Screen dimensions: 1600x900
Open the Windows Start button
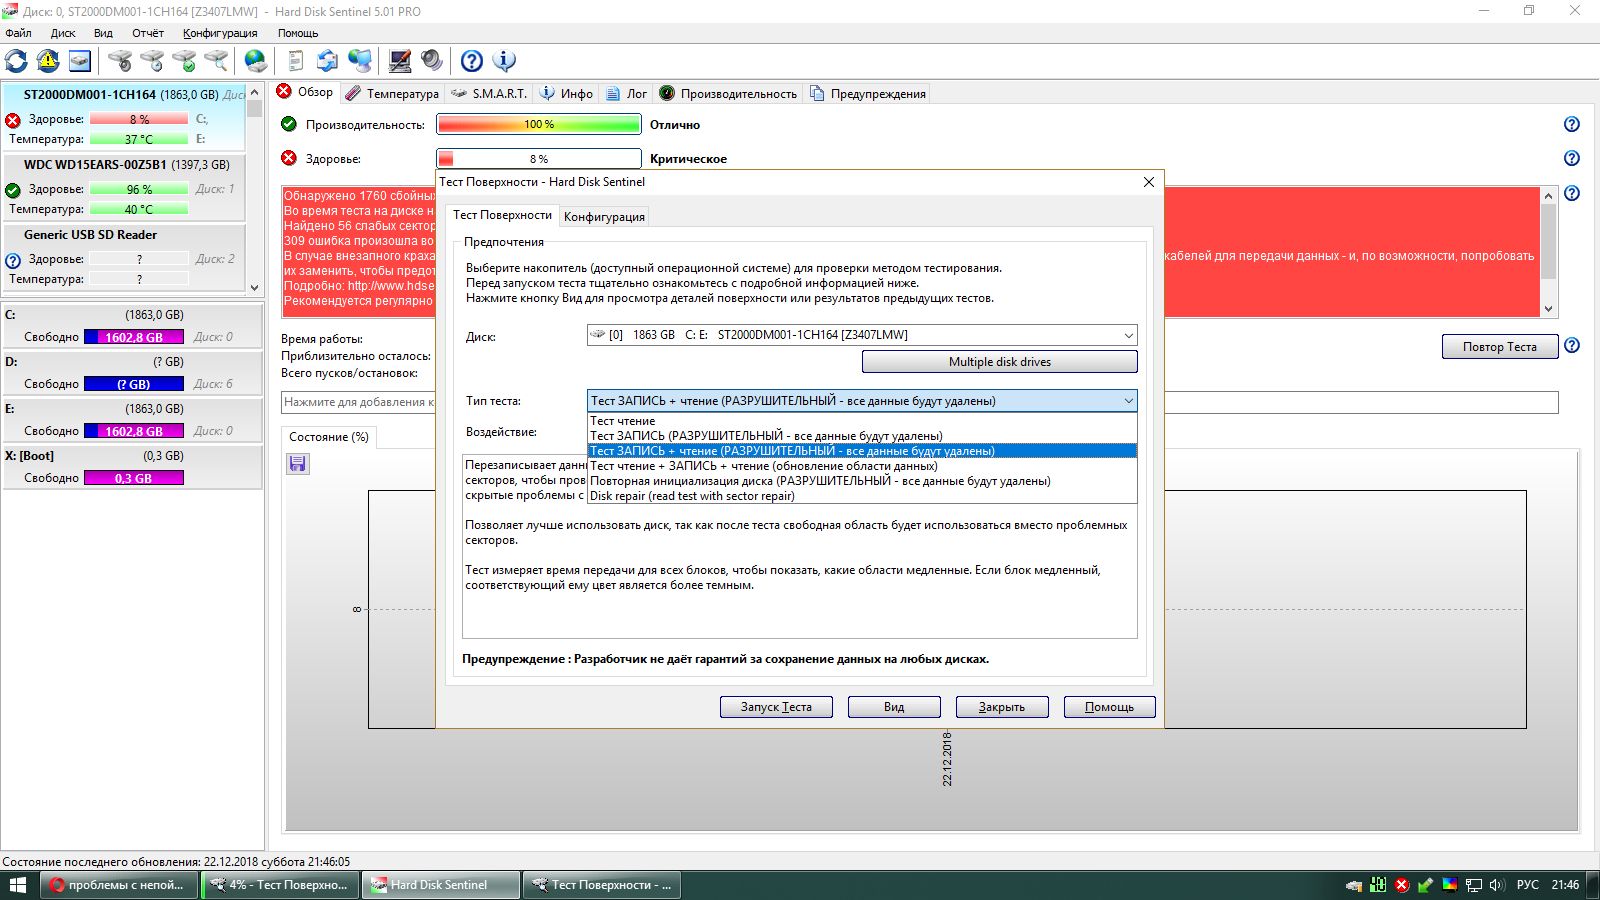[17, 885]
